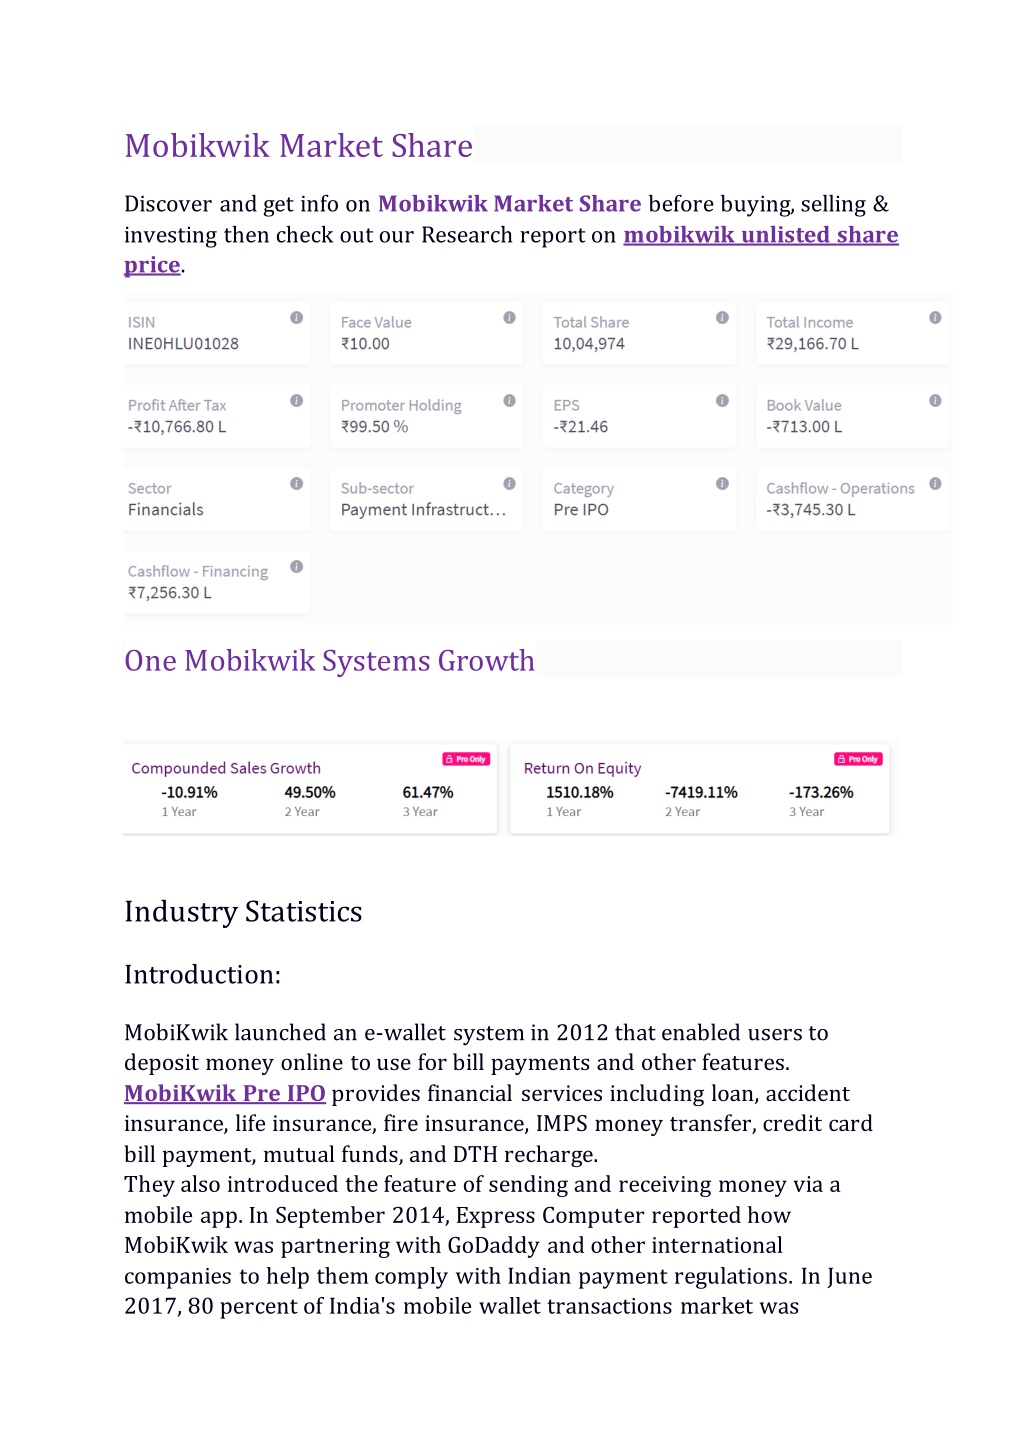Click the info icon beside Face Value
Screen dimensions: 1023x1447
point(509,318)
